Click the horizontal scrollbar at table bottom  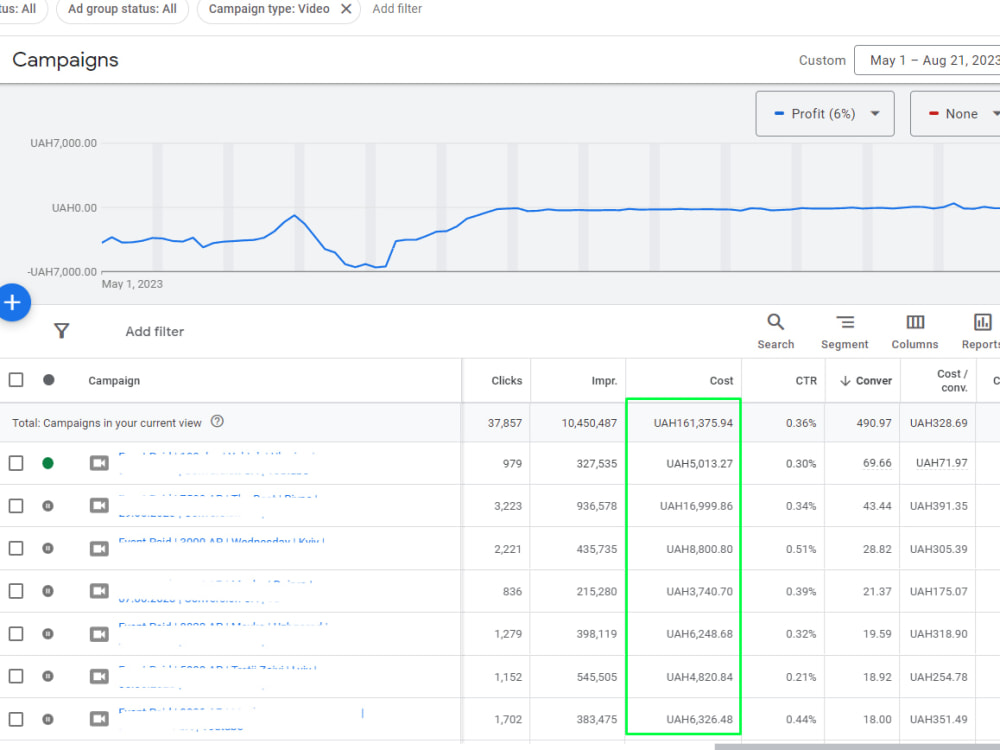tap(857, 747)
